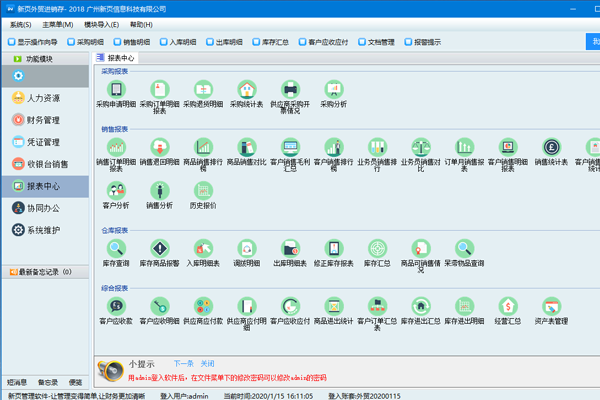Open the 供应商应付明细 icon
The width and height of the screenshot is (600, 400).
pos(247,307)
